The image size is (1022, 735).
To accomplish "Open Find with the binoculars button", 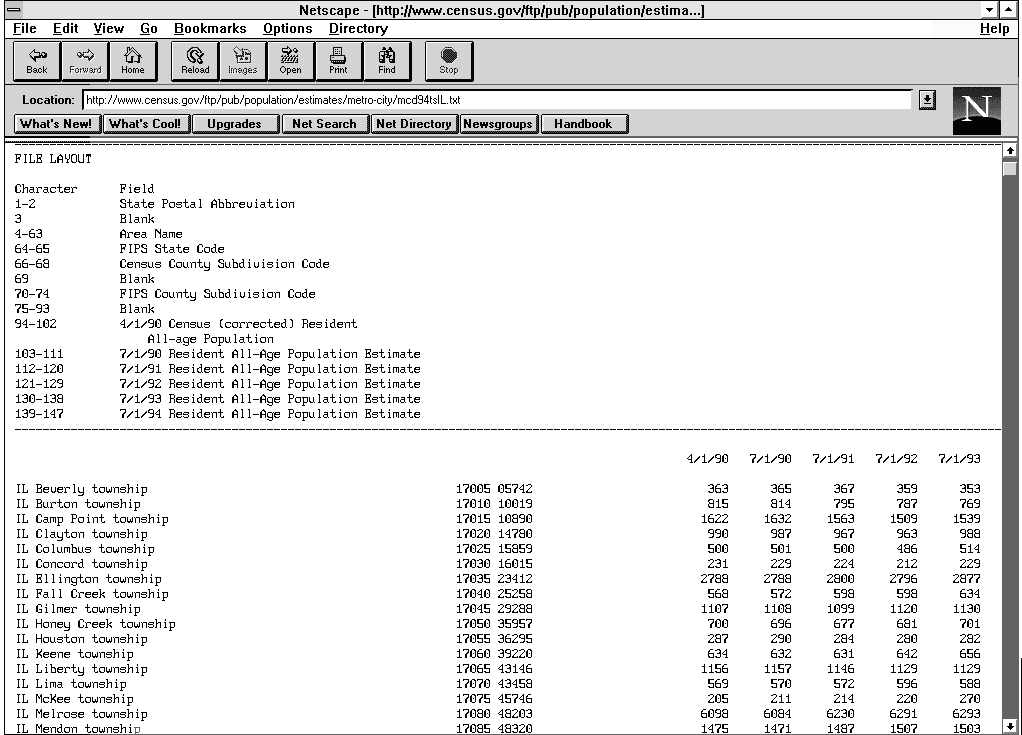I will click(x=387, y=61).
